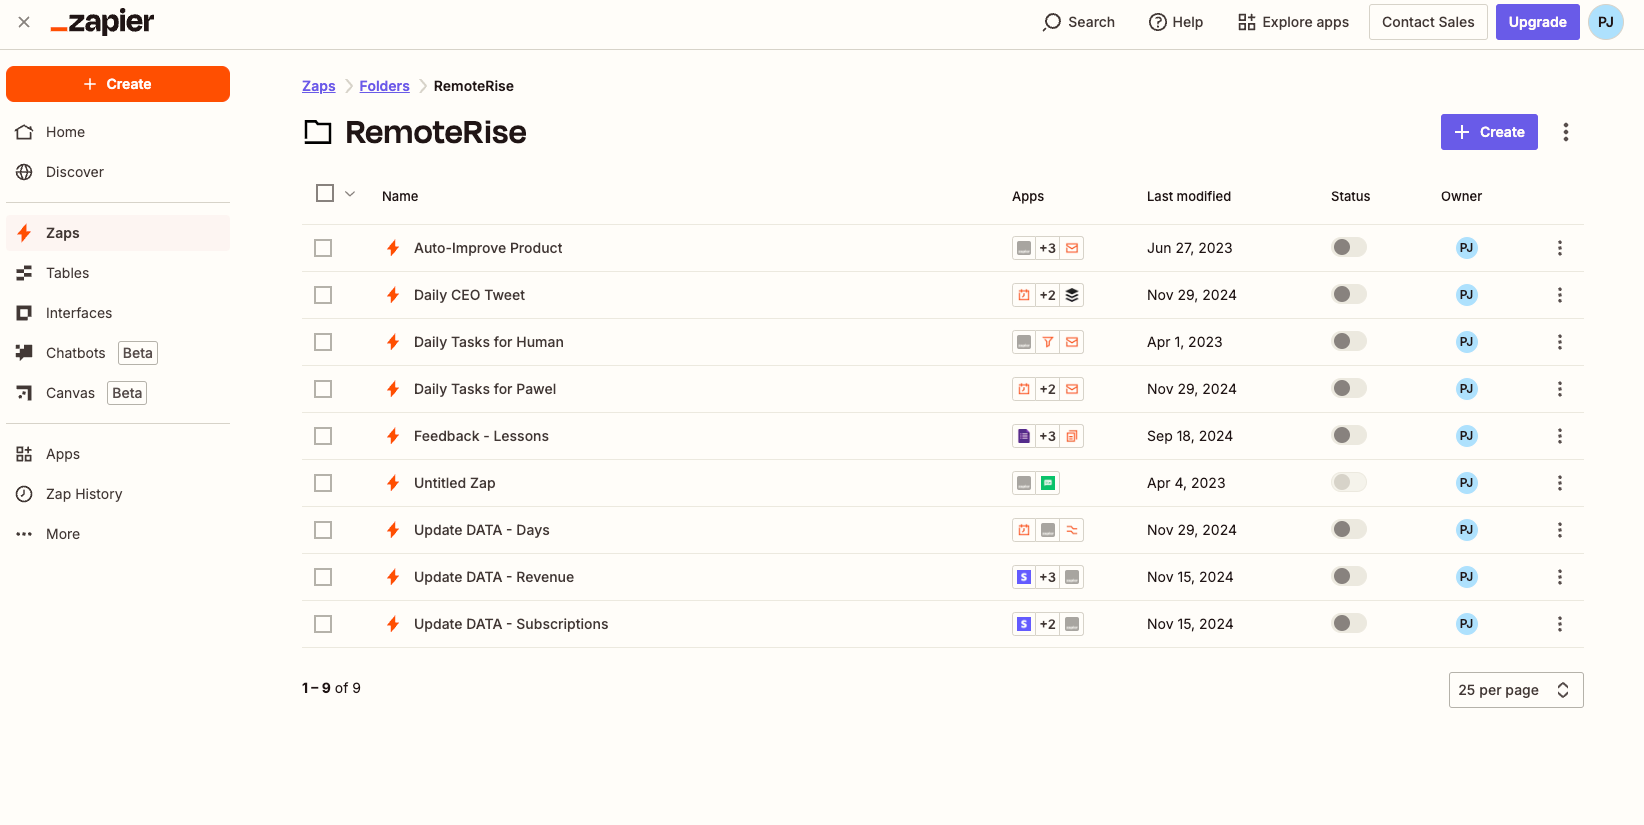Open folder options three-dot menu beside Create
1644x825 pixels.
tap(1566, 132)
